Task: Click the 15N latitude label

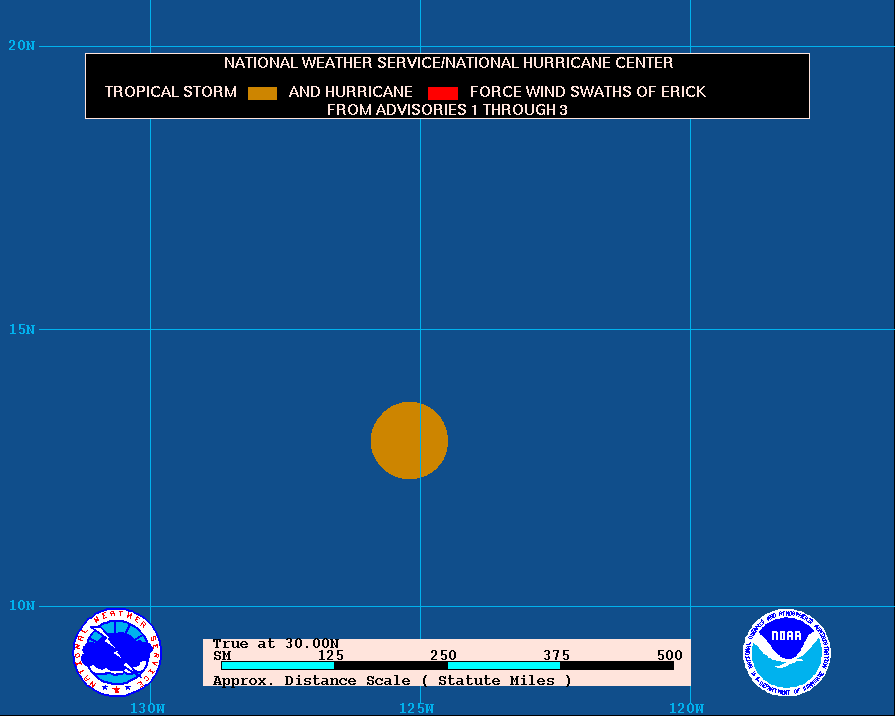Action: coord(22,329)
